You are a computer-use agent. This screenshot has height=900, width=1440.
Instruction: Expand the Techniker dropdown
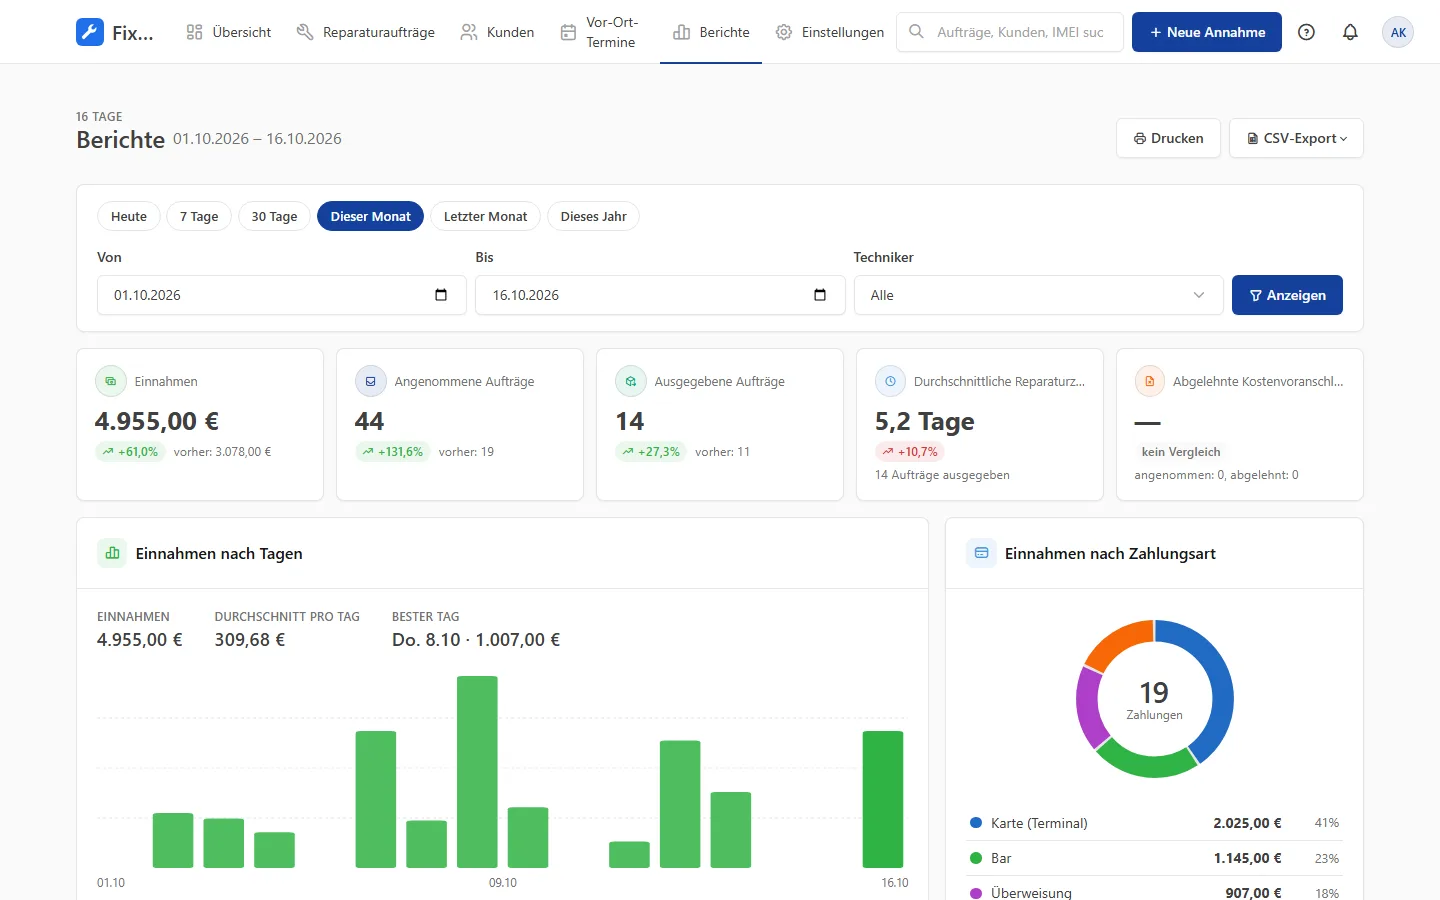1038,295
